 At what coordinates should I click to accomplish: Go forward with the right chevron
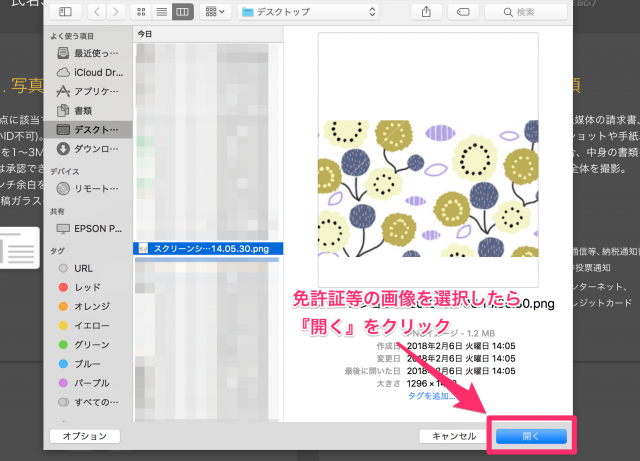pyautogui.click(x=116, y=12)
